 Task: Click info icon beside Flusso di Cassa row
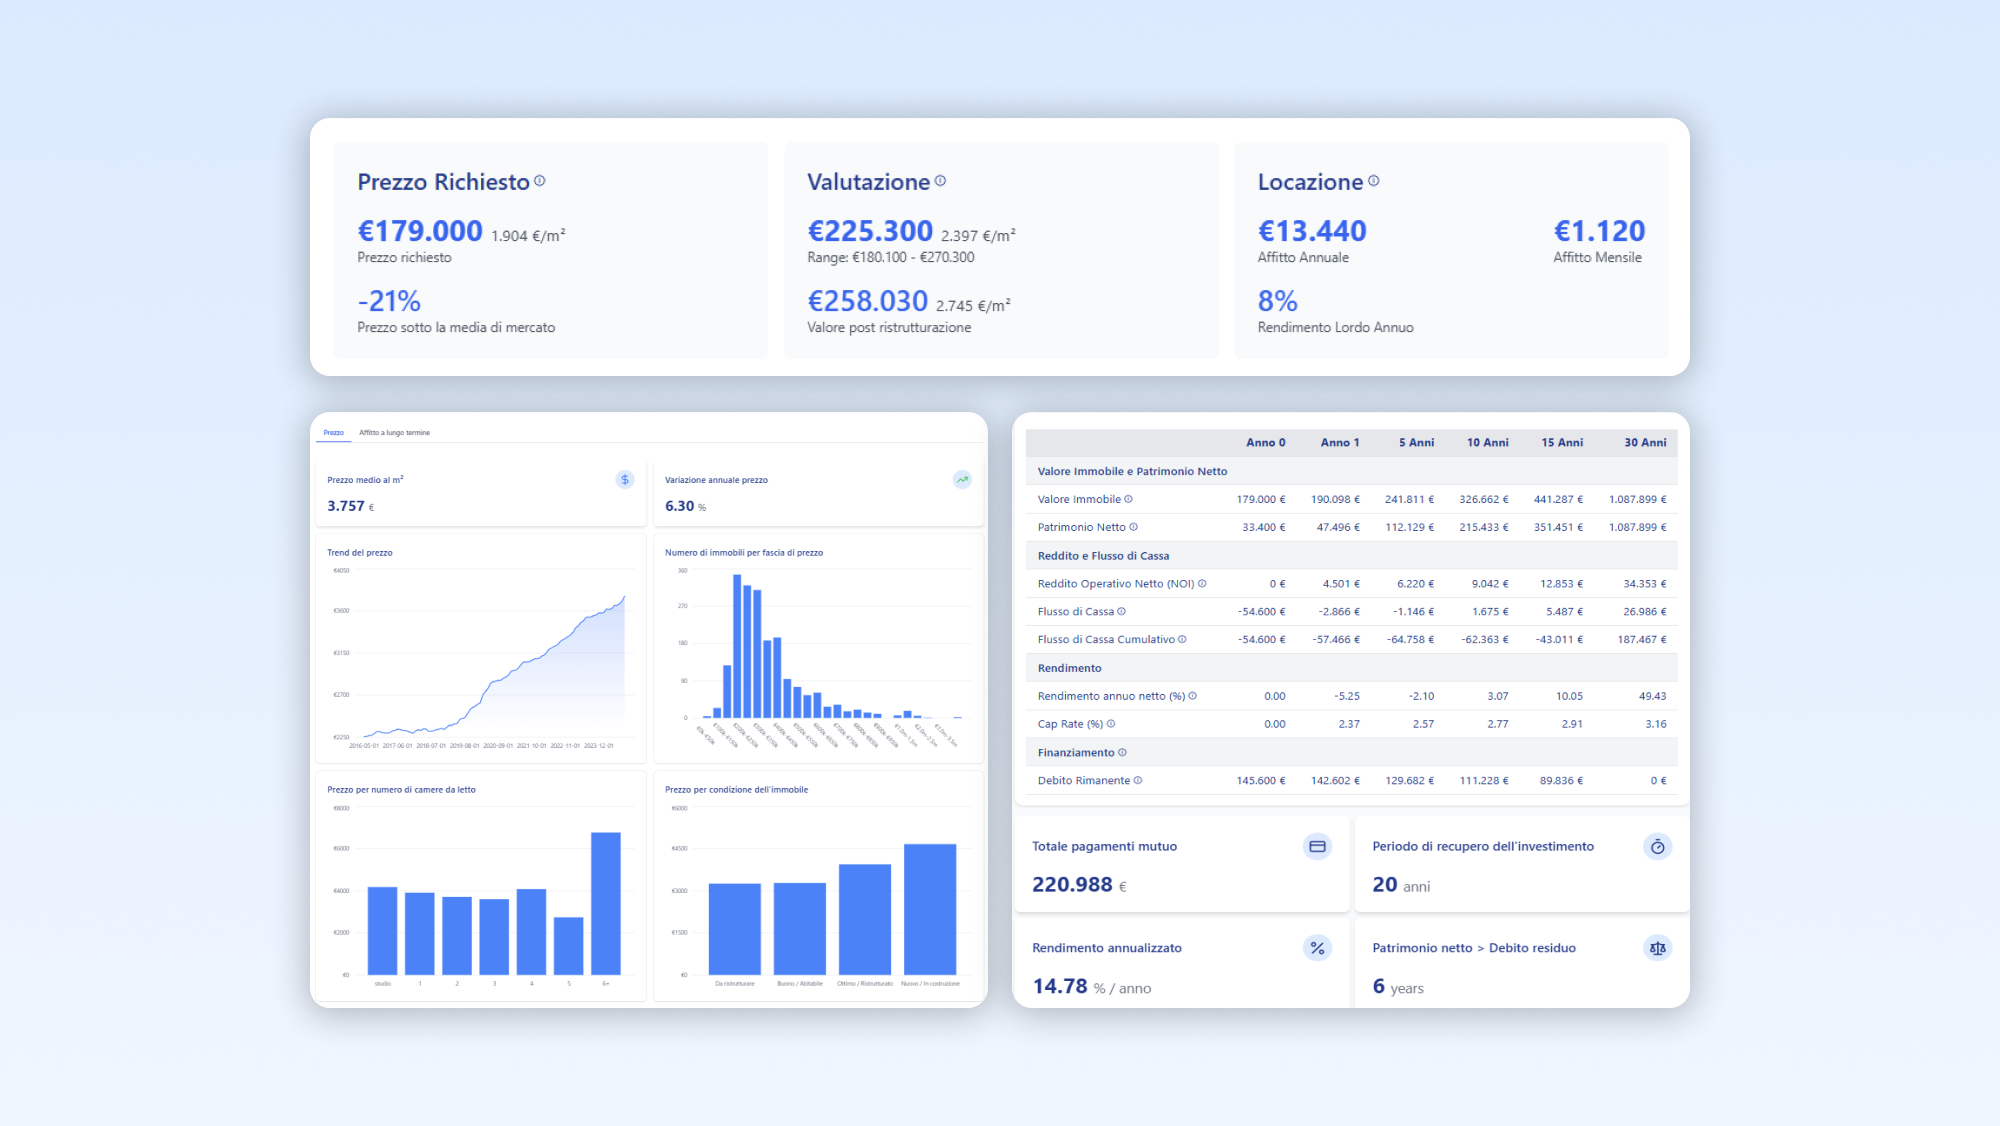click(1121, 612)
